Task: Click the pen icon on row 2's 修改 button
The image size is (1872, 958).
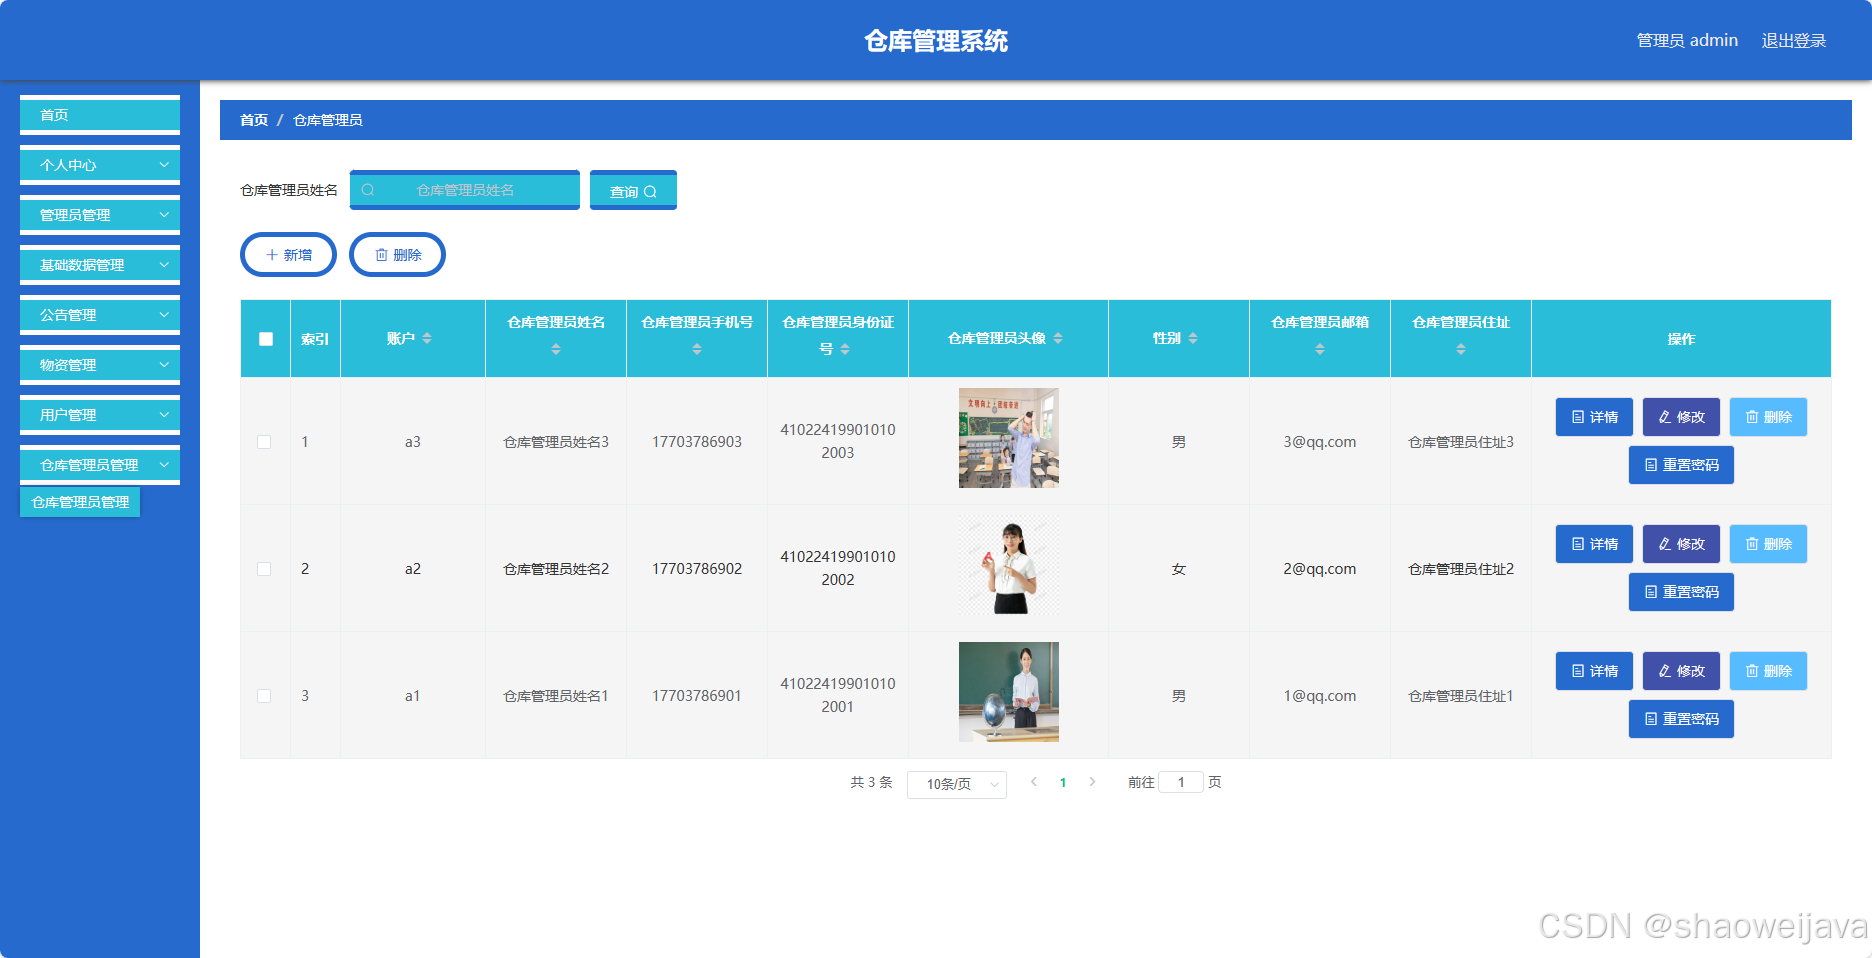Action: pyautogui.click(x=1665, y=544)
